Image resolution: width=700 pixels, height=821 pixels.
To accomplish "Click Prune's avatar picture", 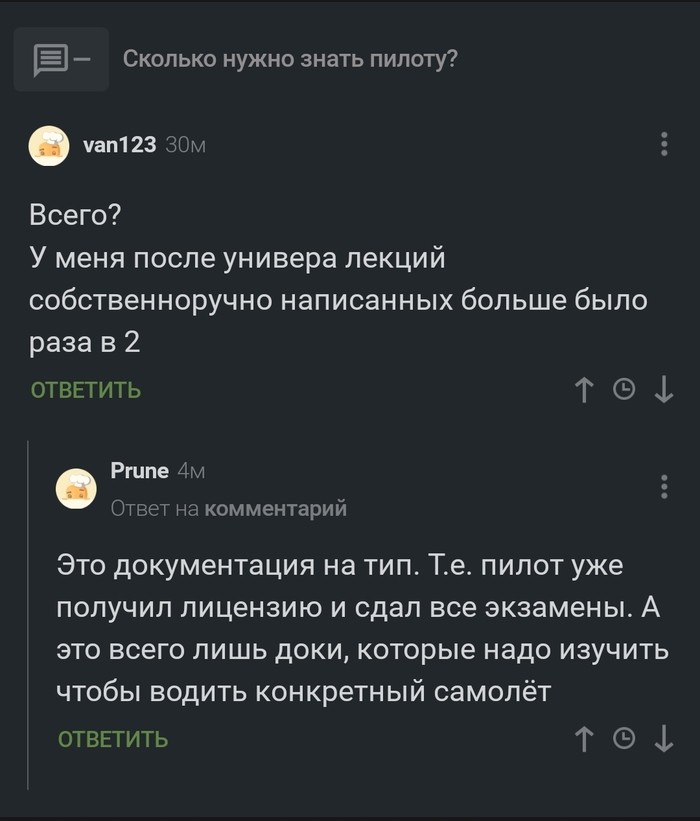I will pos(76,488).
